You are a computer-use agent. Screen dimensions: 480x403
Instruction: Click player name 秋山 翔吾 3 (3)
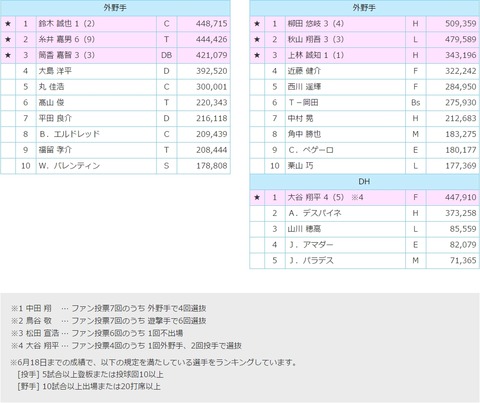point(316,39)
